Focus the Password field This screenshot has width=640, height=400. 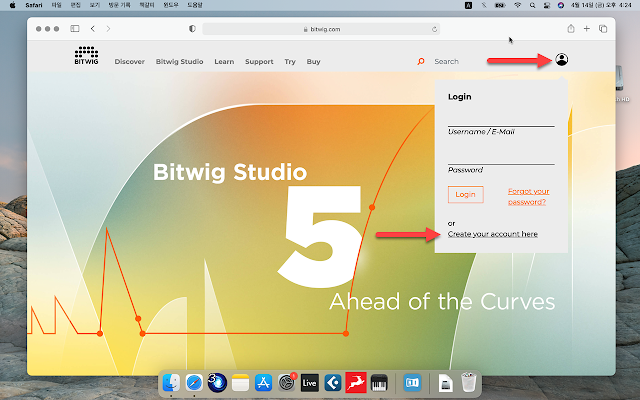[x=501, y=157]
